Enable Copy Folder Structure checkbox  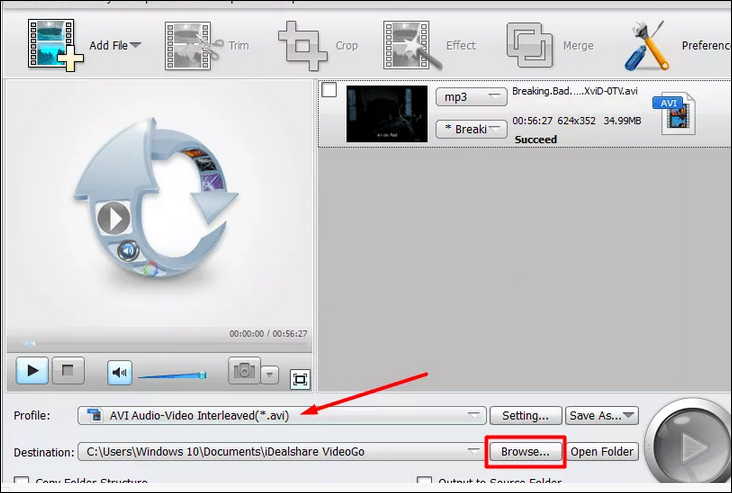tap(21, 483)
